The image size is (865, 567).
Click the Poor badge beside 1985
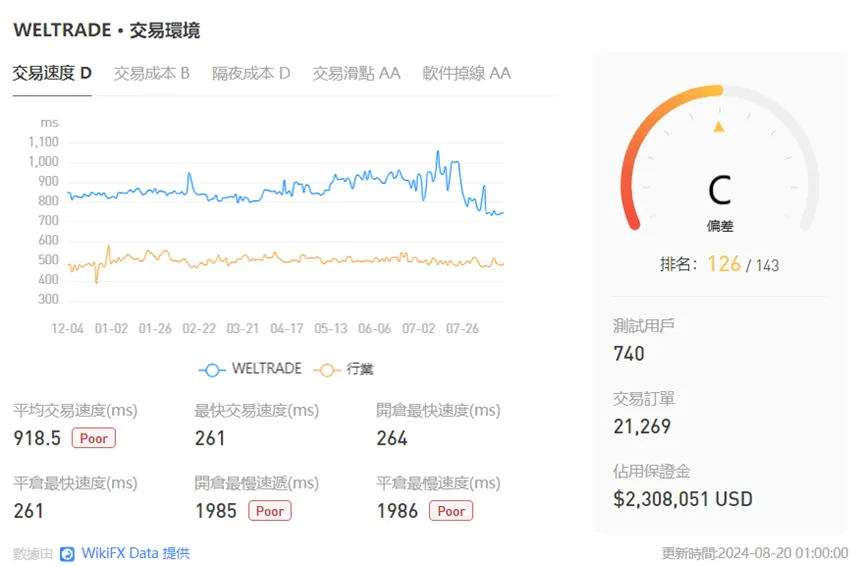(x=270, y=511)
